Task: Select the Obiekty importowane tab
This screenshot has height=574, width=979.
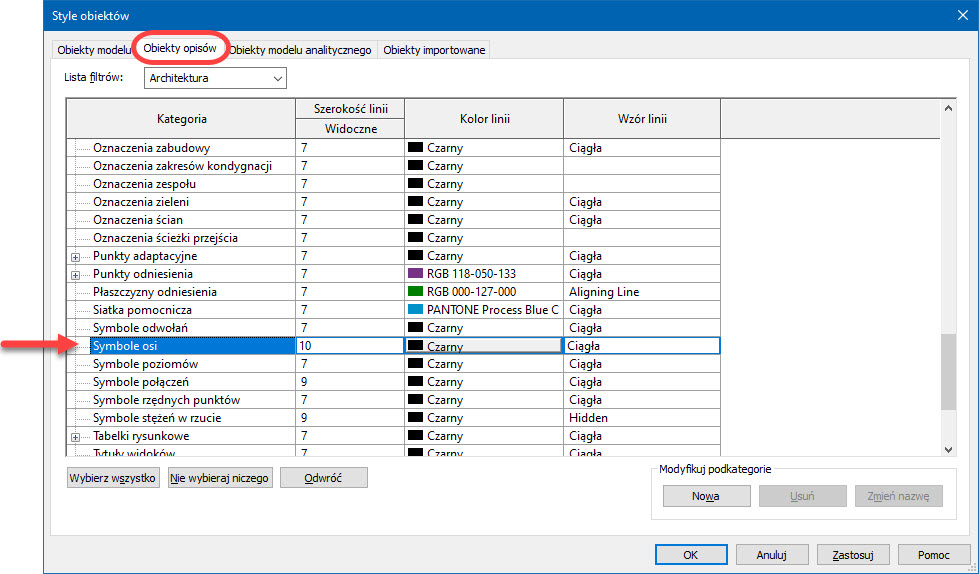Action: click(x=434, y=50)
